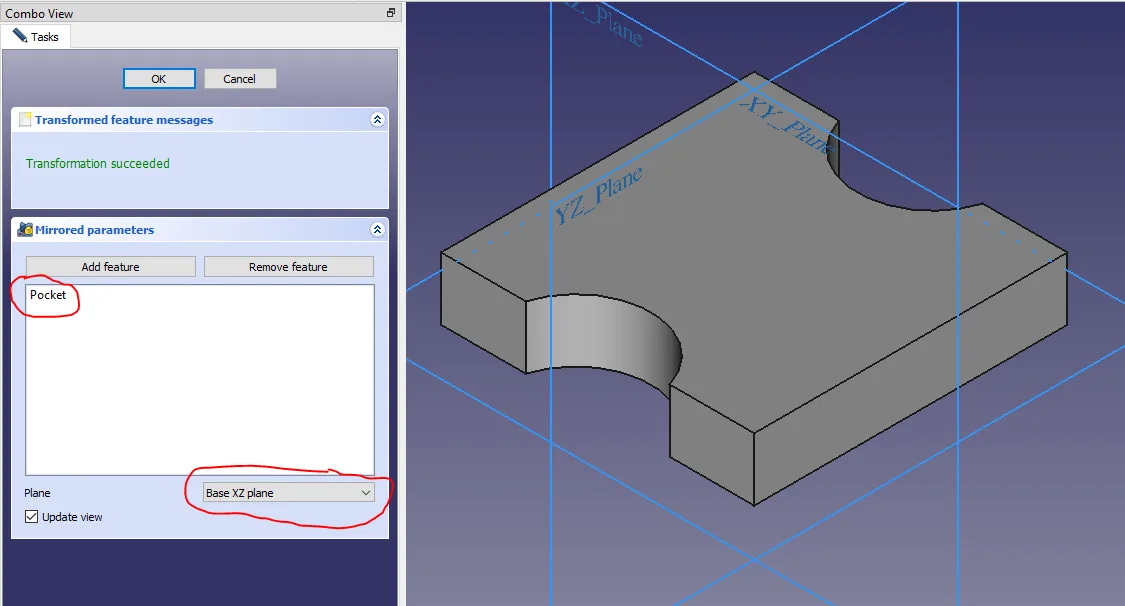Click the Transformed feature messages header icon
1125x606 pixels.
tap(26, 120)
